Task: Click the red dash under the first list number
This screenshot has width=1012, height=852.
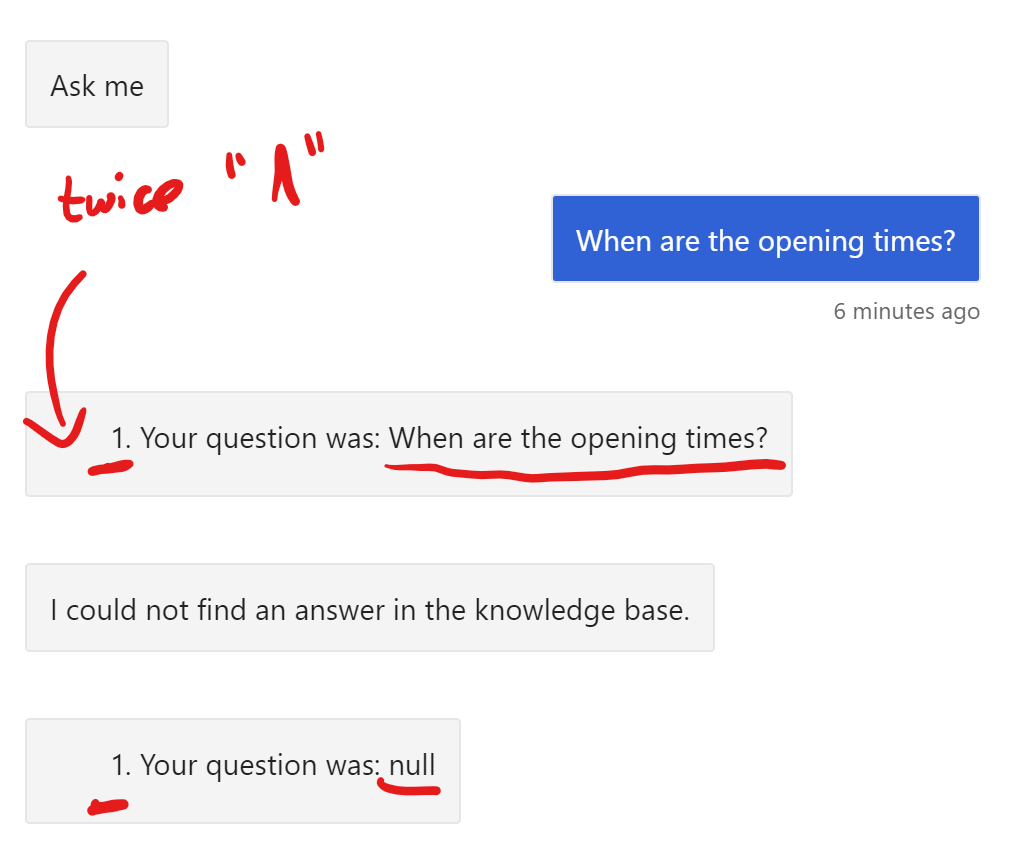Action: 110,467
